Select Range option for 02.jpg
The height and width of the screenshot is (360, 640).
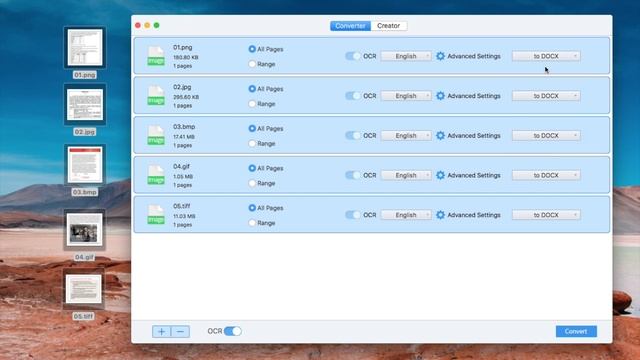pyautogui.click(x=252, y=104)
